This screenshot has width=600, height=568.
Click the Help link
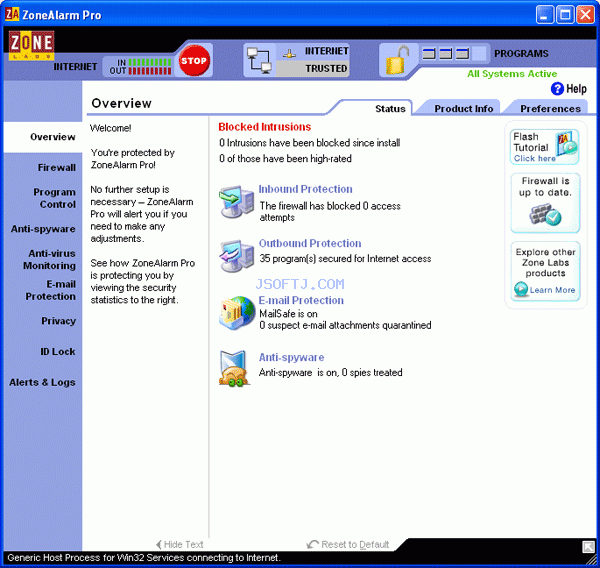coord(576,89)
